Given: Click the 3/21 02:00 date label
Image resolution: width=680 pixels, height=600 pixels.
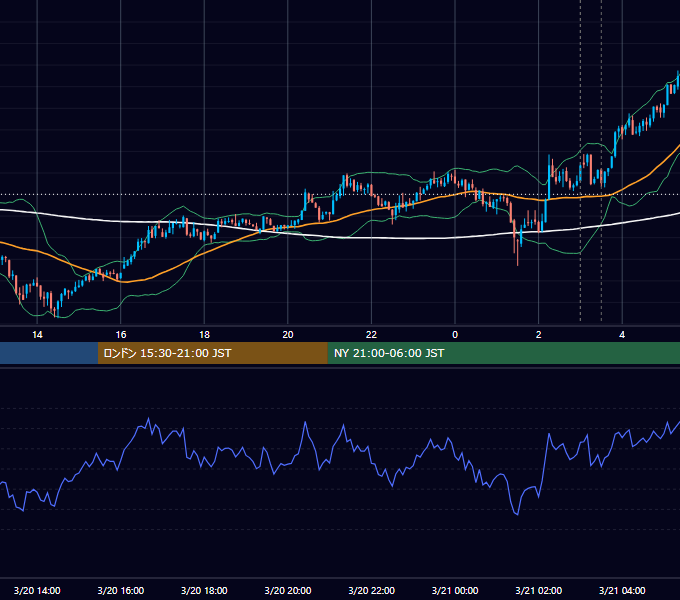Looking at the screenshot, I should pyautogui.click(x=539, y=590).
